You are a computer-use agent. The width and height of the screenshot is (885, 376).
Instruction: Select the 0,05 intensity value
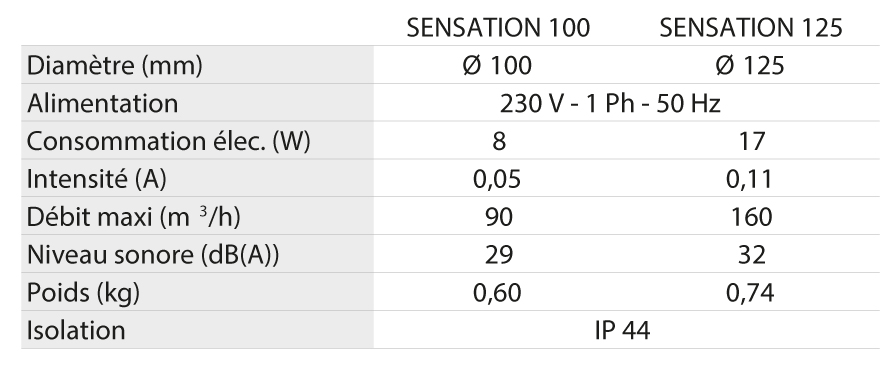pos(497,180)
